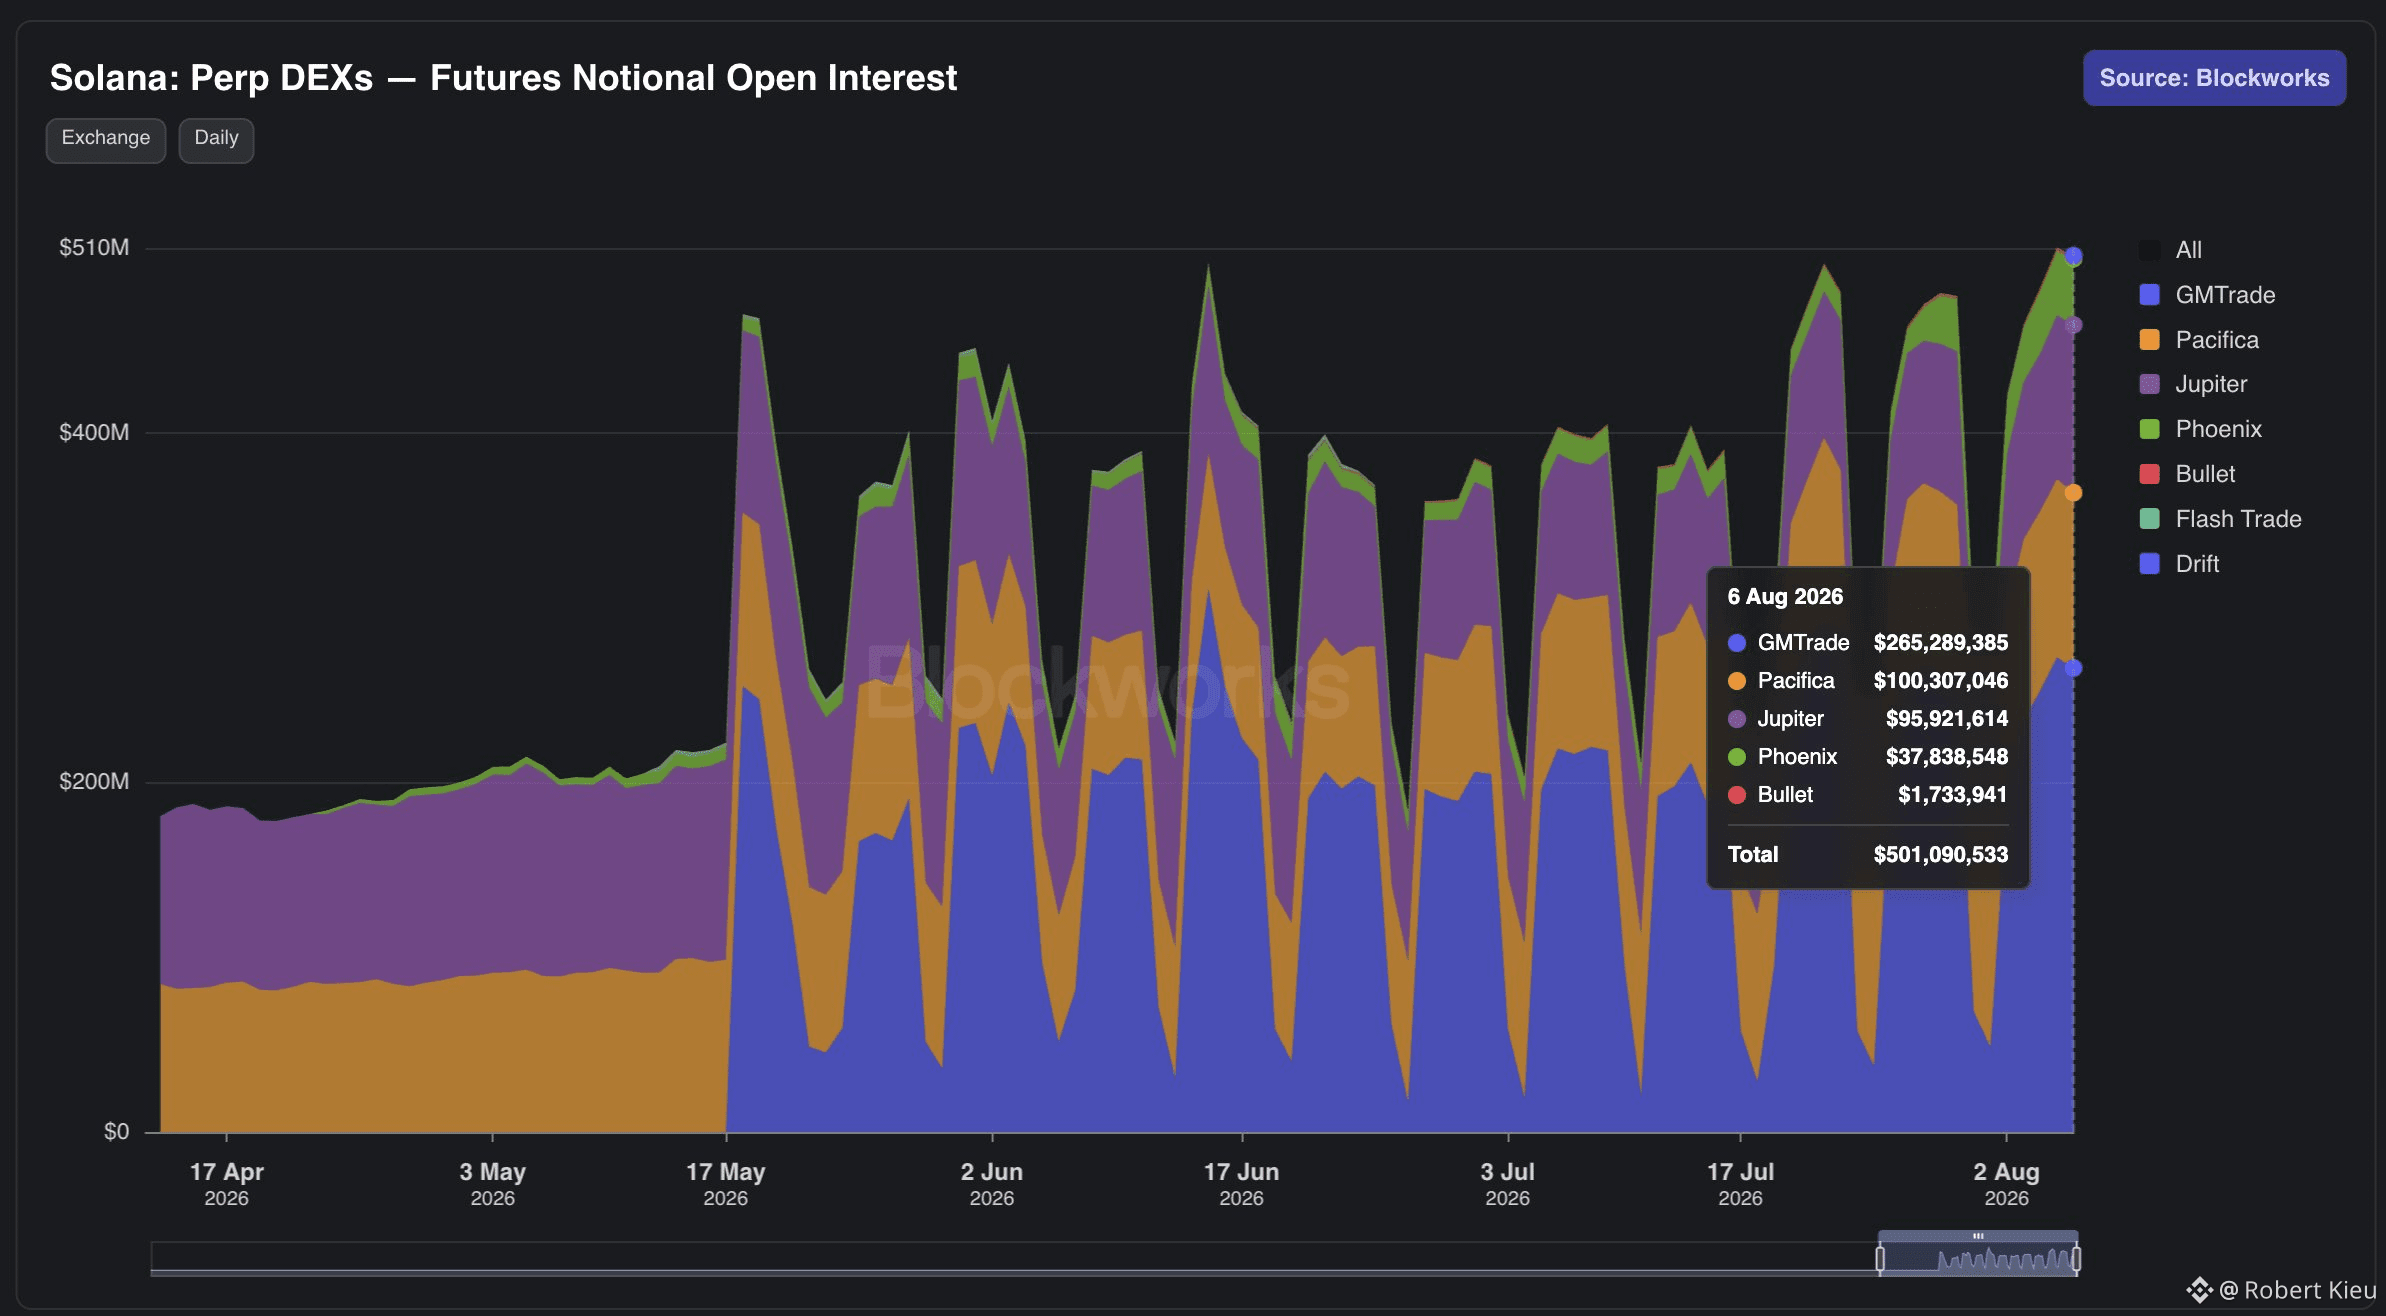Screen dimensions: 2386x1316
Task: Click the '3 May 2026' x-axis label
Action: [493, 1184]
